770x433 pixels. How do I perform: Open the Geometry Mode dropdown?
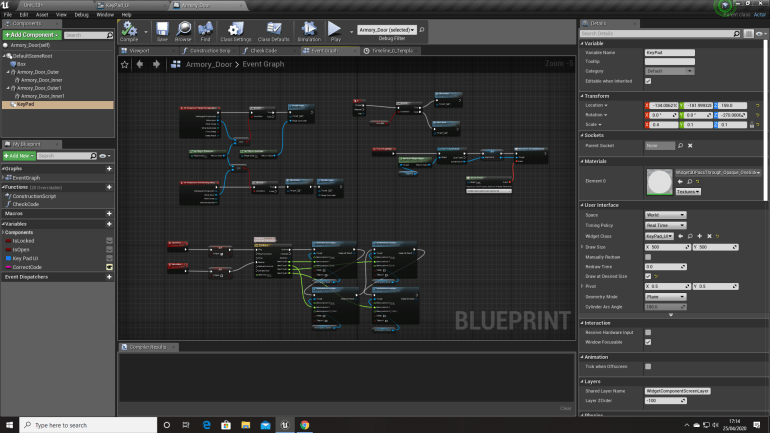pyautogui.click(x=665, y=297)
